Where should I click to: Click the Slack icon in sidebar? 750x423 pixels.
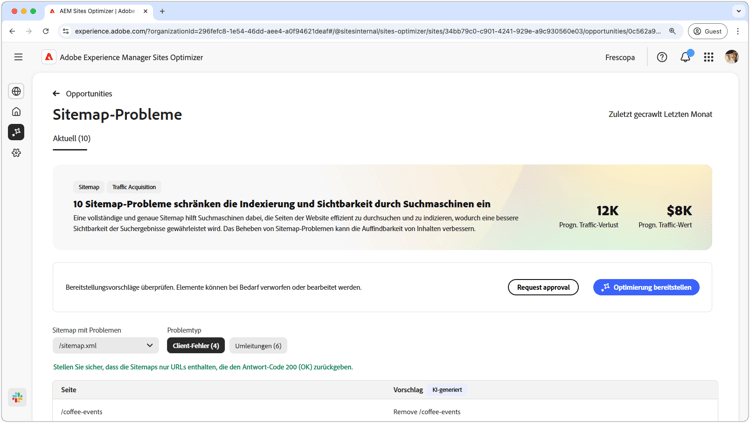(x=17, y=397)
